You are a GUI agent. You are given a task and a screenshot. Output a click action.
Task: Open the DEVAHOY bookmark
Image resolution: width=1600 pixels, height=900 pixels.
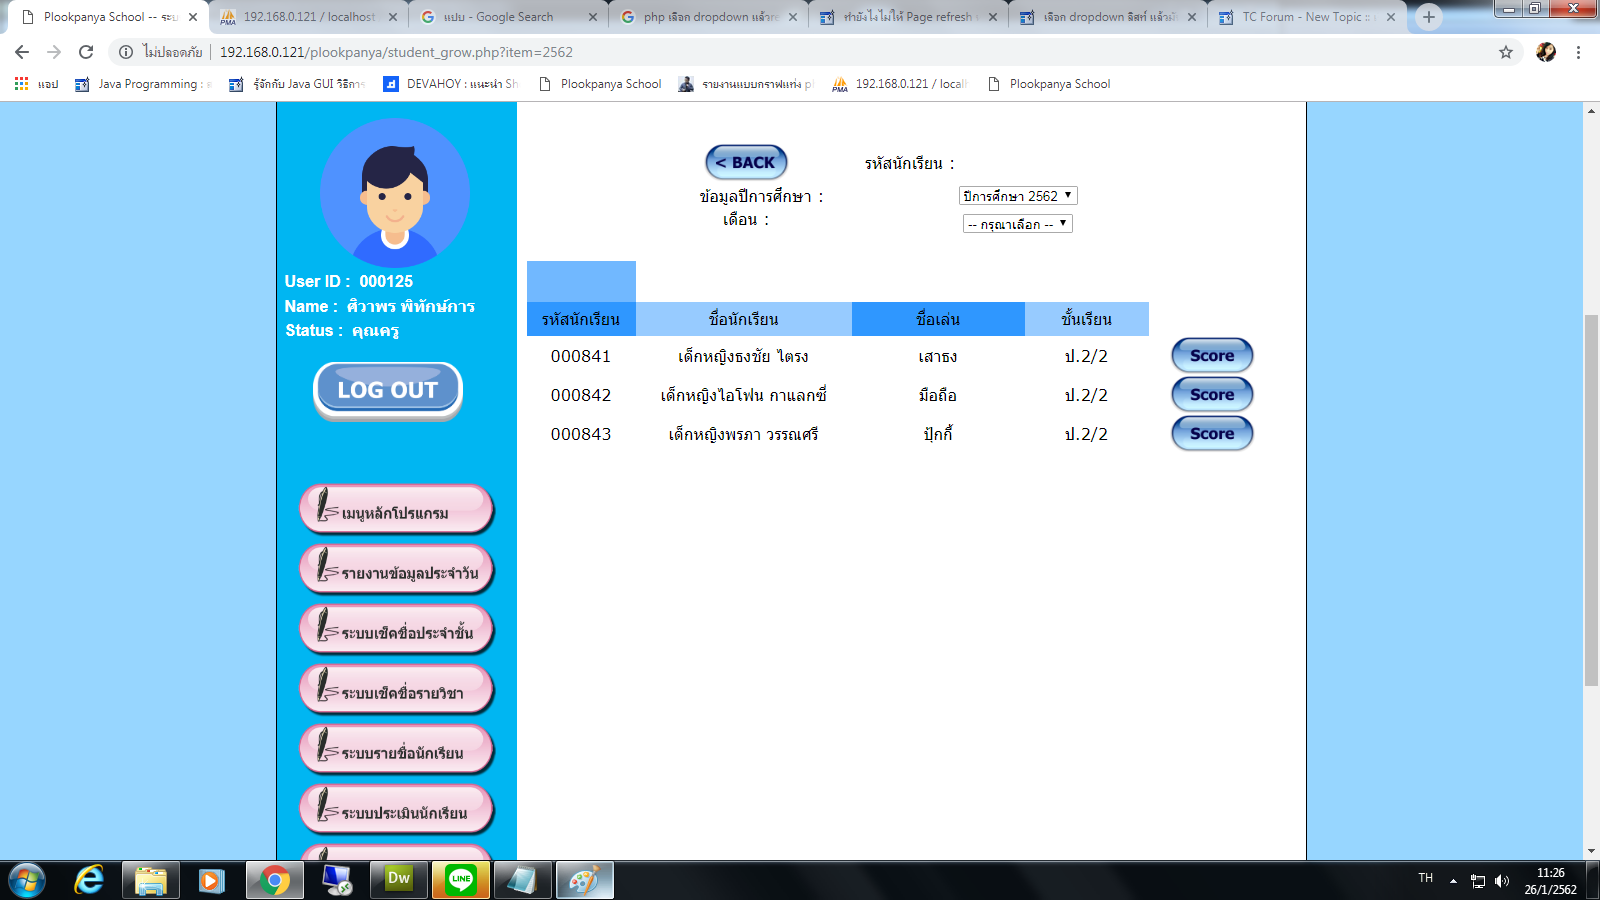[x=451, y=84]
